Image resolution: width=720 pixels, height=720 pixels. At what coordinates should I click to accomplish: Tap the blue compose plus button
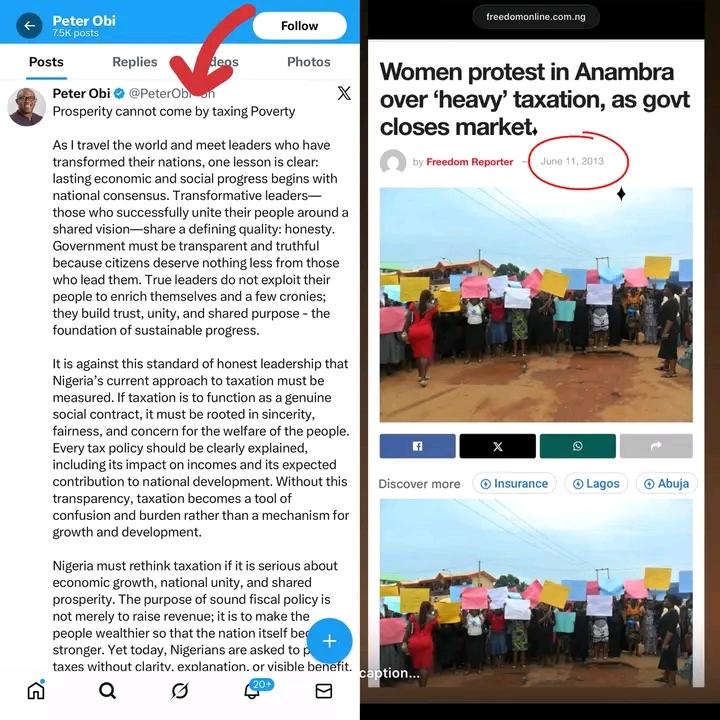(330, 641)
